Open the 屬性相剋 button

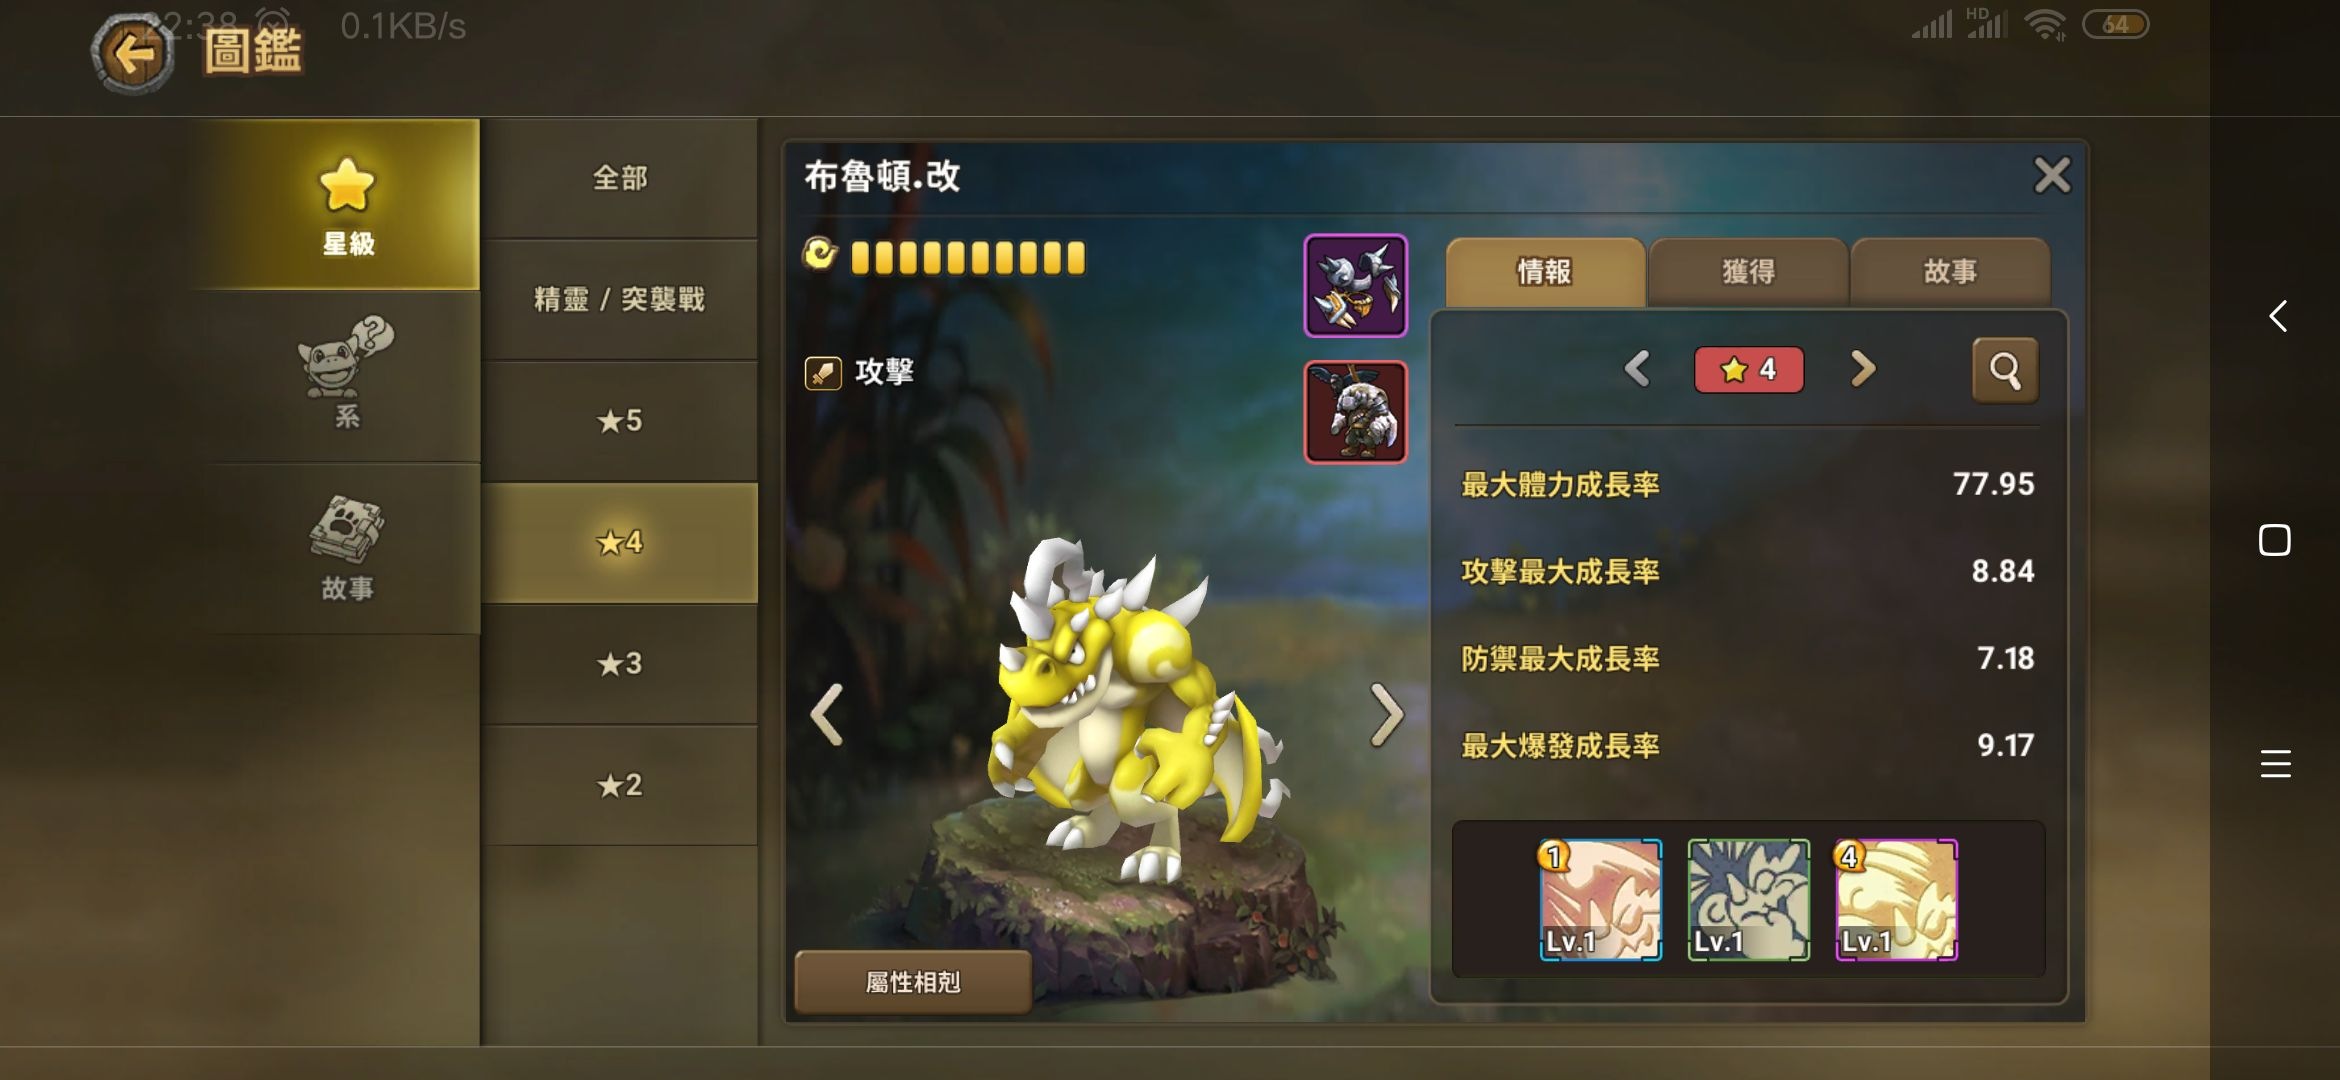point(913,982)
